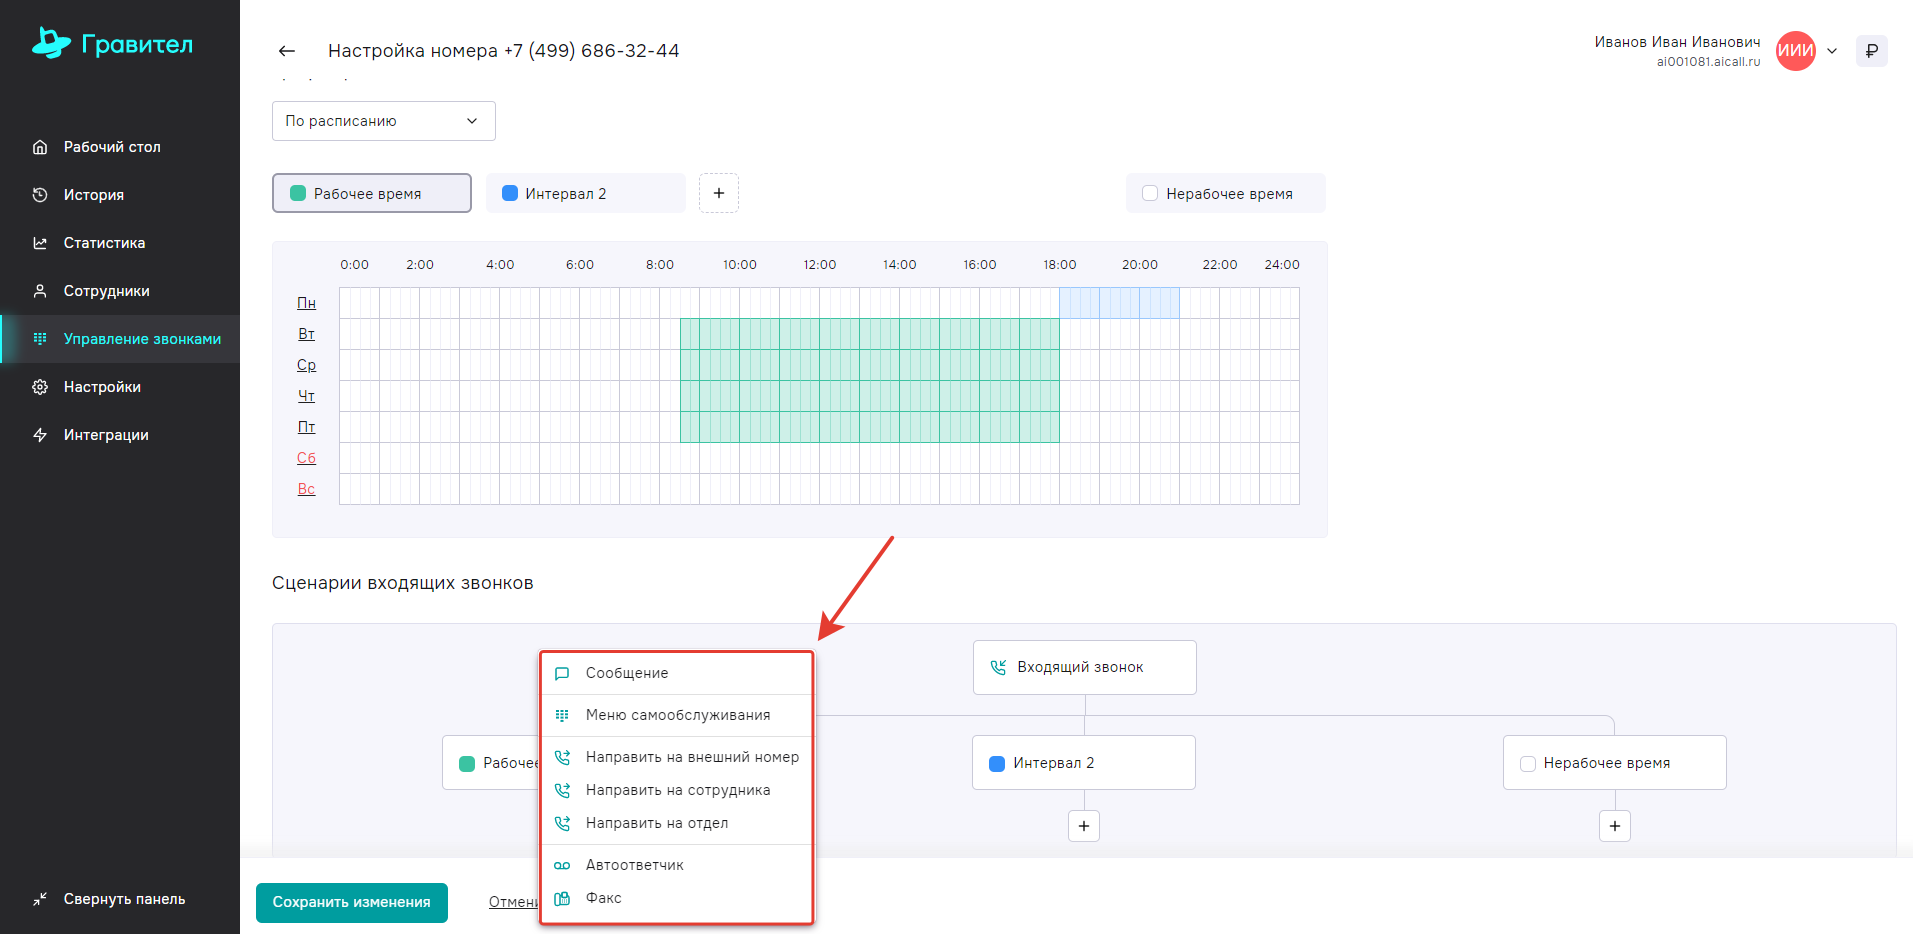Click the user avatar ИИИ
The image size is (1913, 934).
pos(1795,51)
